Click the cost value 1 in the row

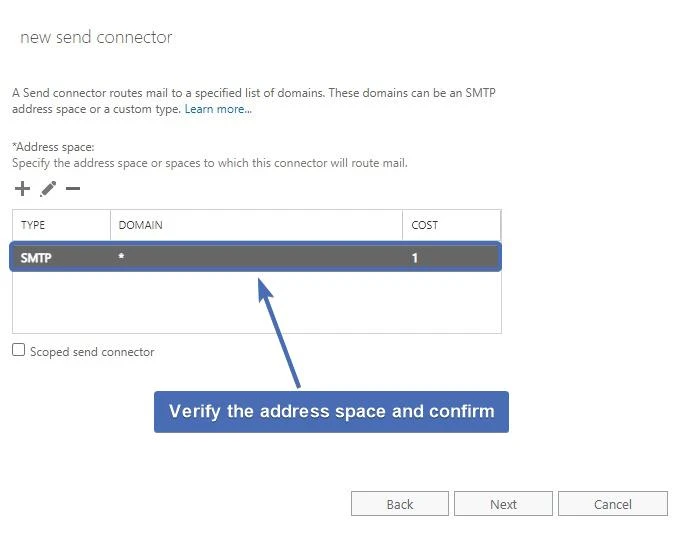click(415, 258)
